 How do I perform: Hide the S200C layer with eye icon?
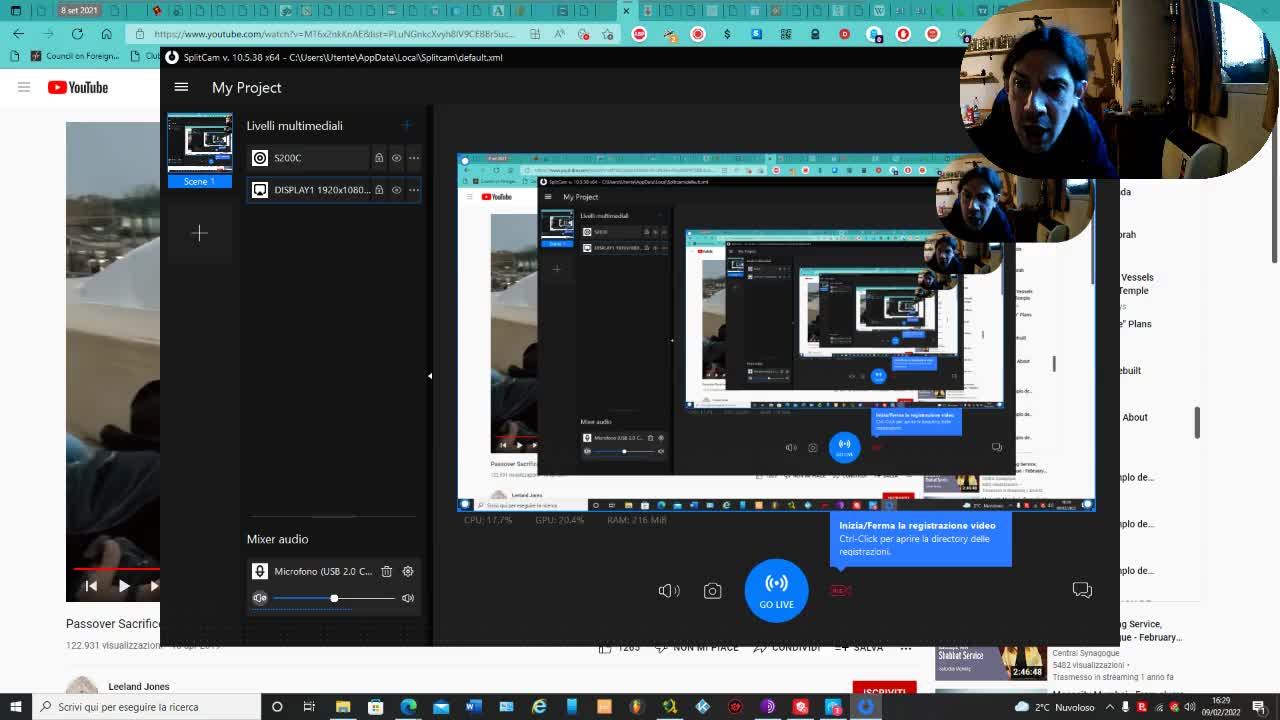396,158
